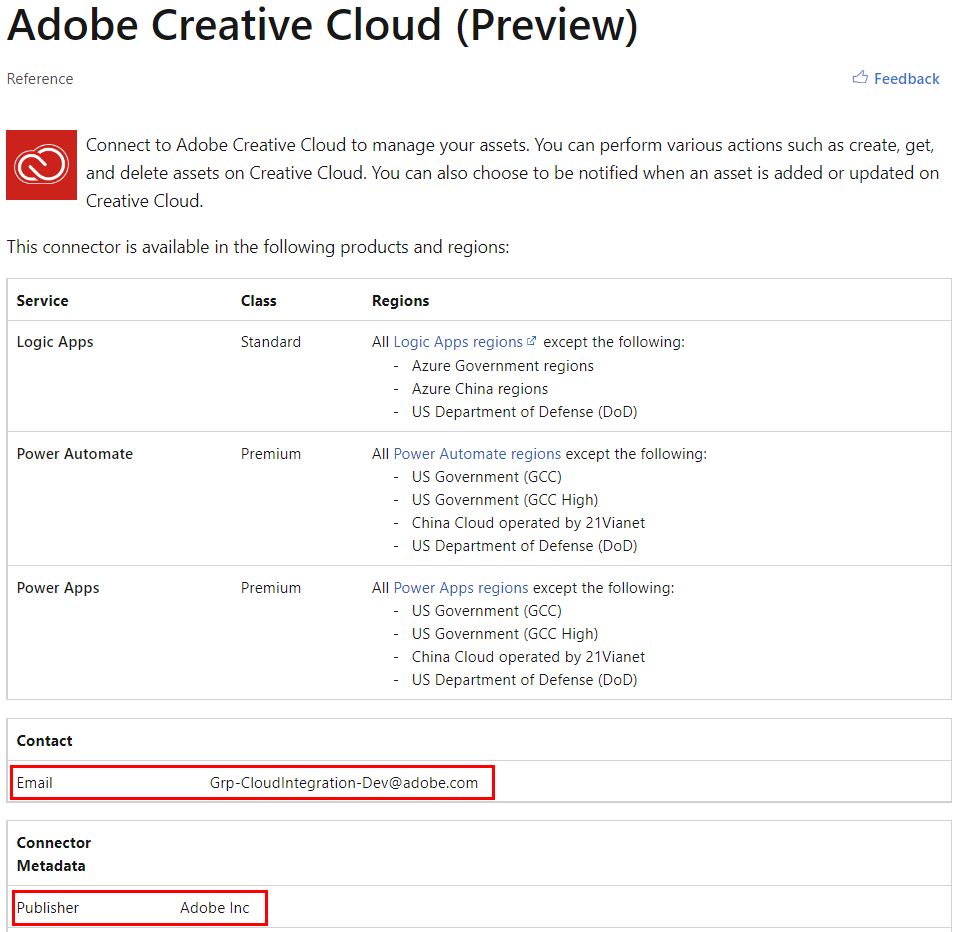Screen dimensions: 959x932
Task: Click the Azure Government regions entry
Action: point(502,366)
